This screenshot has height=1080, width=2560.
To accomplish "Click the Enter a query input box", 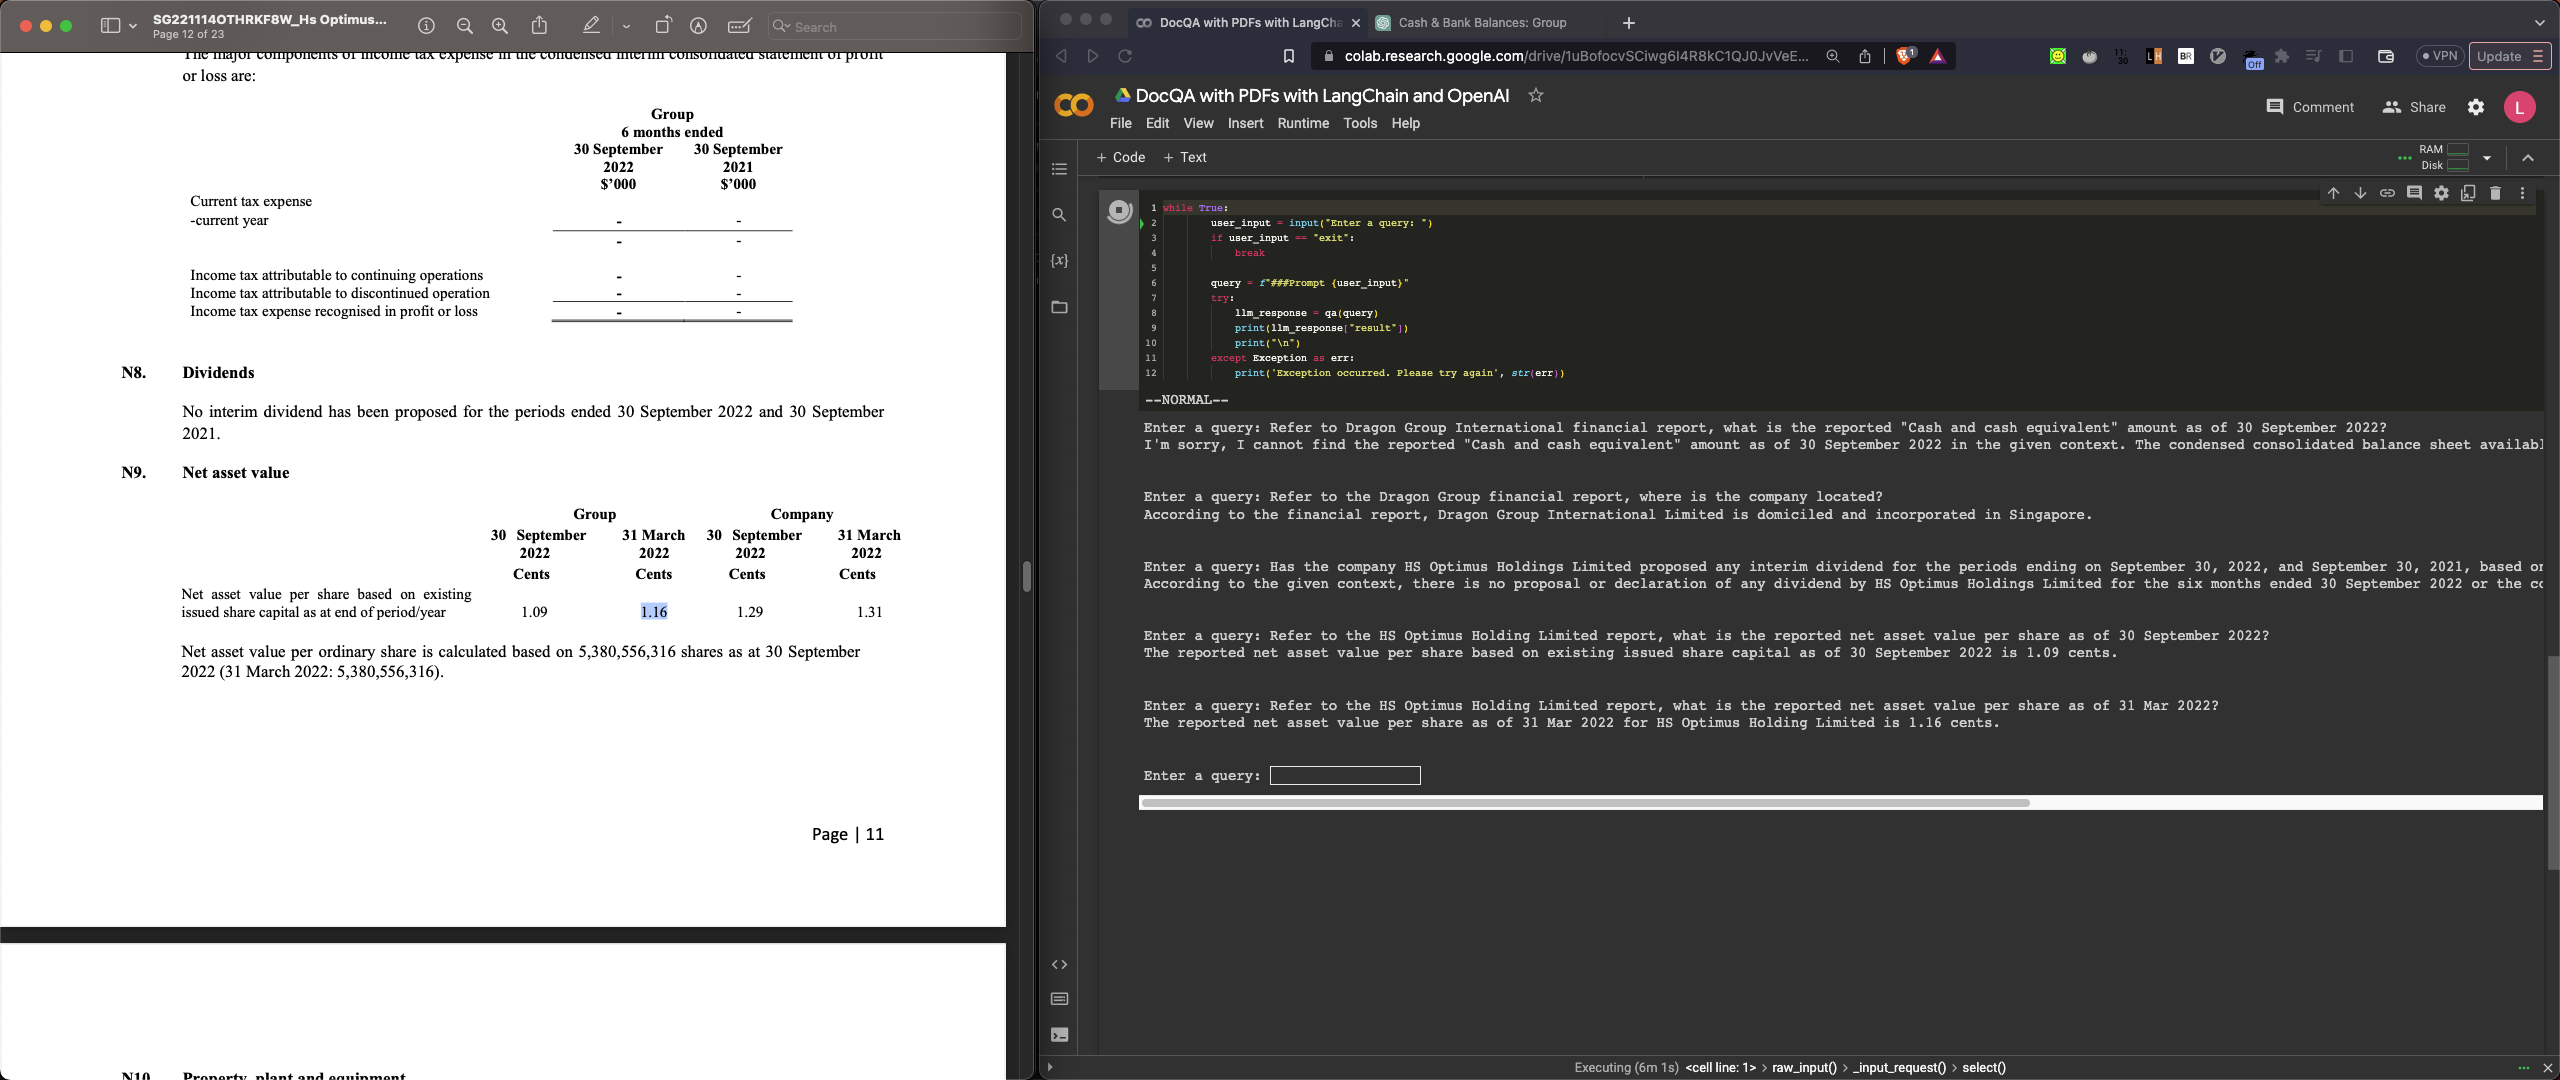I will coord(1344,776).
